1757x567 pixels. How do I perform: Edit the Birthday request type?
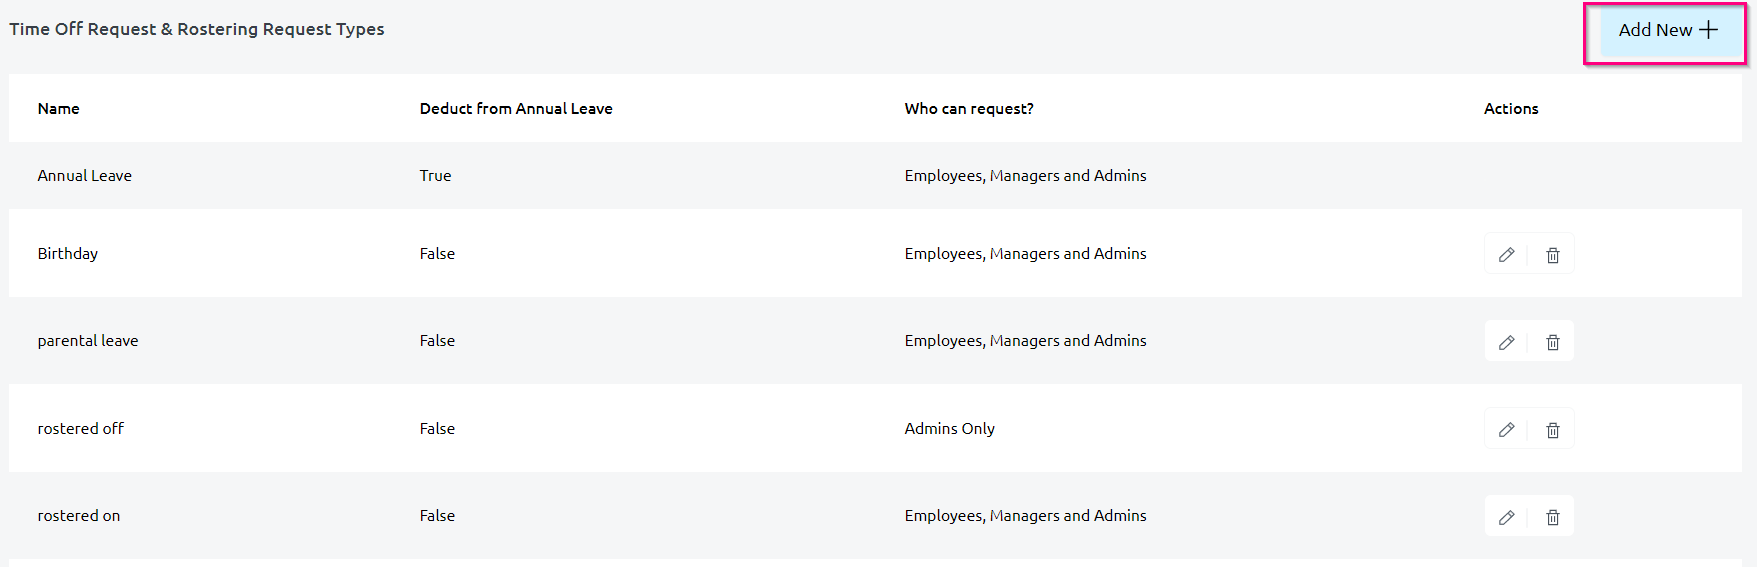point(1506,254)
